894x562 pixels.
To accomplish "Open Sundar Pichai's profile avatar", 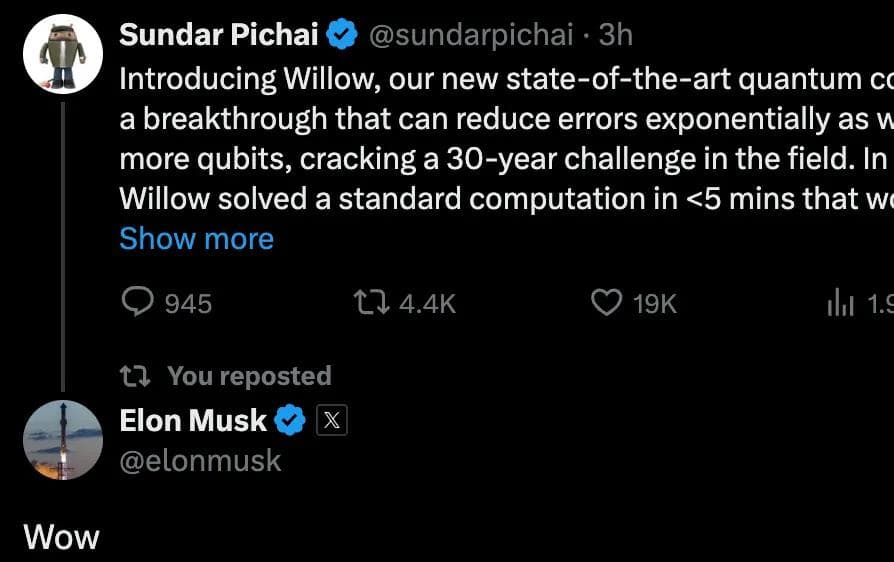I will 63,56.
